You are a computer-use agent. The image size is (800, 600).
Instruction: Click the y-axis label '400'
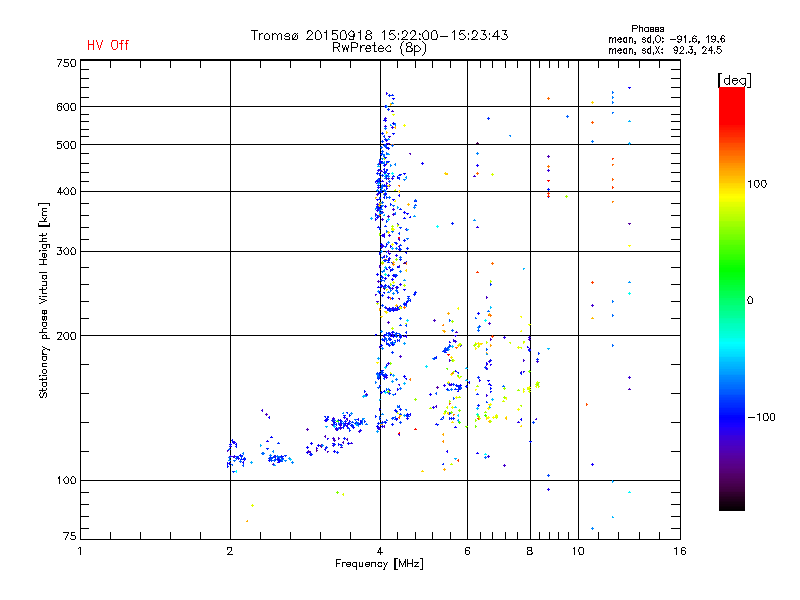66,191
